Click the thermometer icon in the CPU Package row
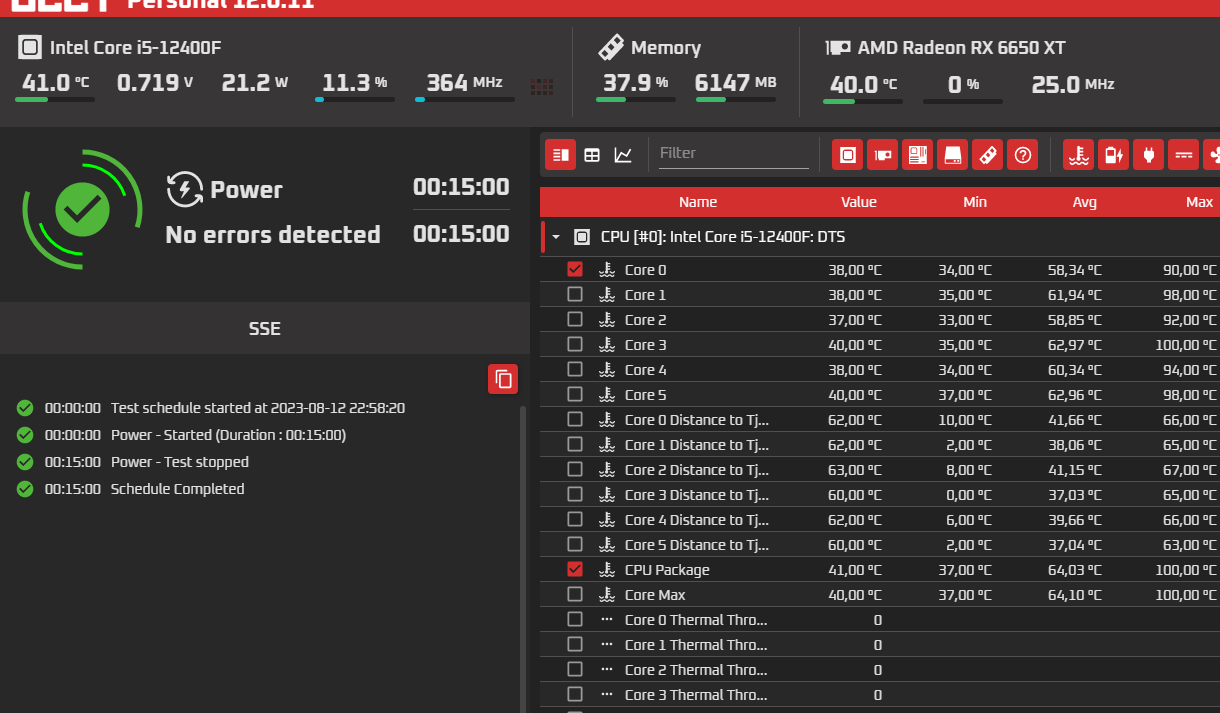The image size is (1220, 713). point(607,570)
